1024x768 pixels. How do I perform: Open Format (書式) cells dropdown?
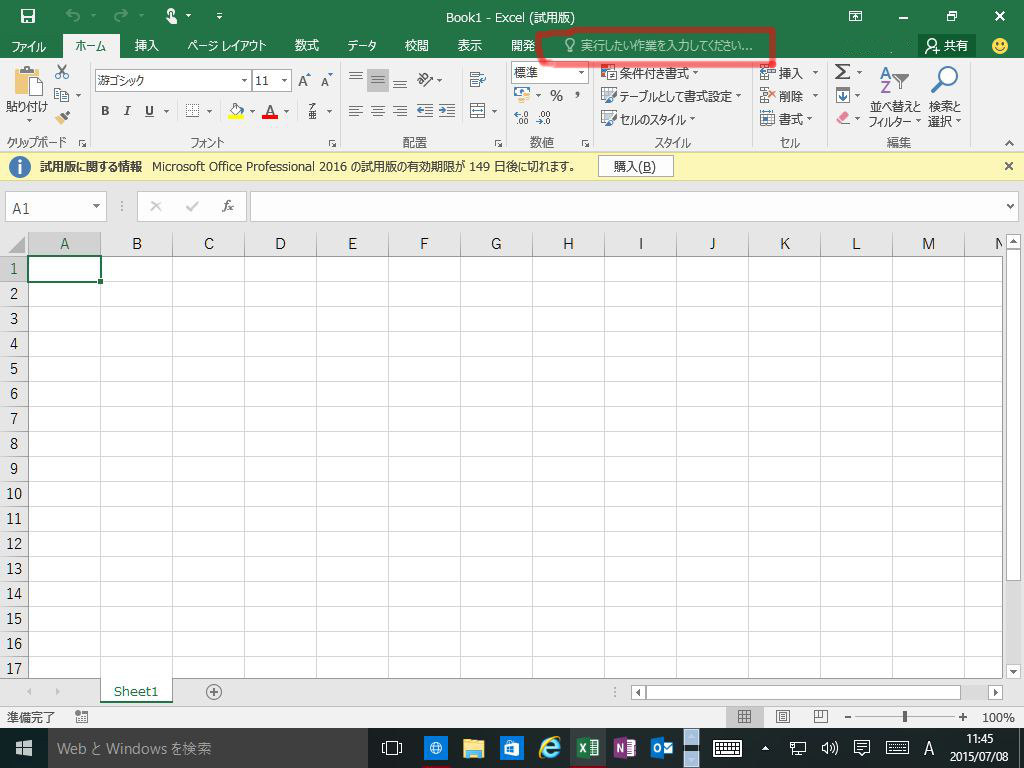coord(787,119)
